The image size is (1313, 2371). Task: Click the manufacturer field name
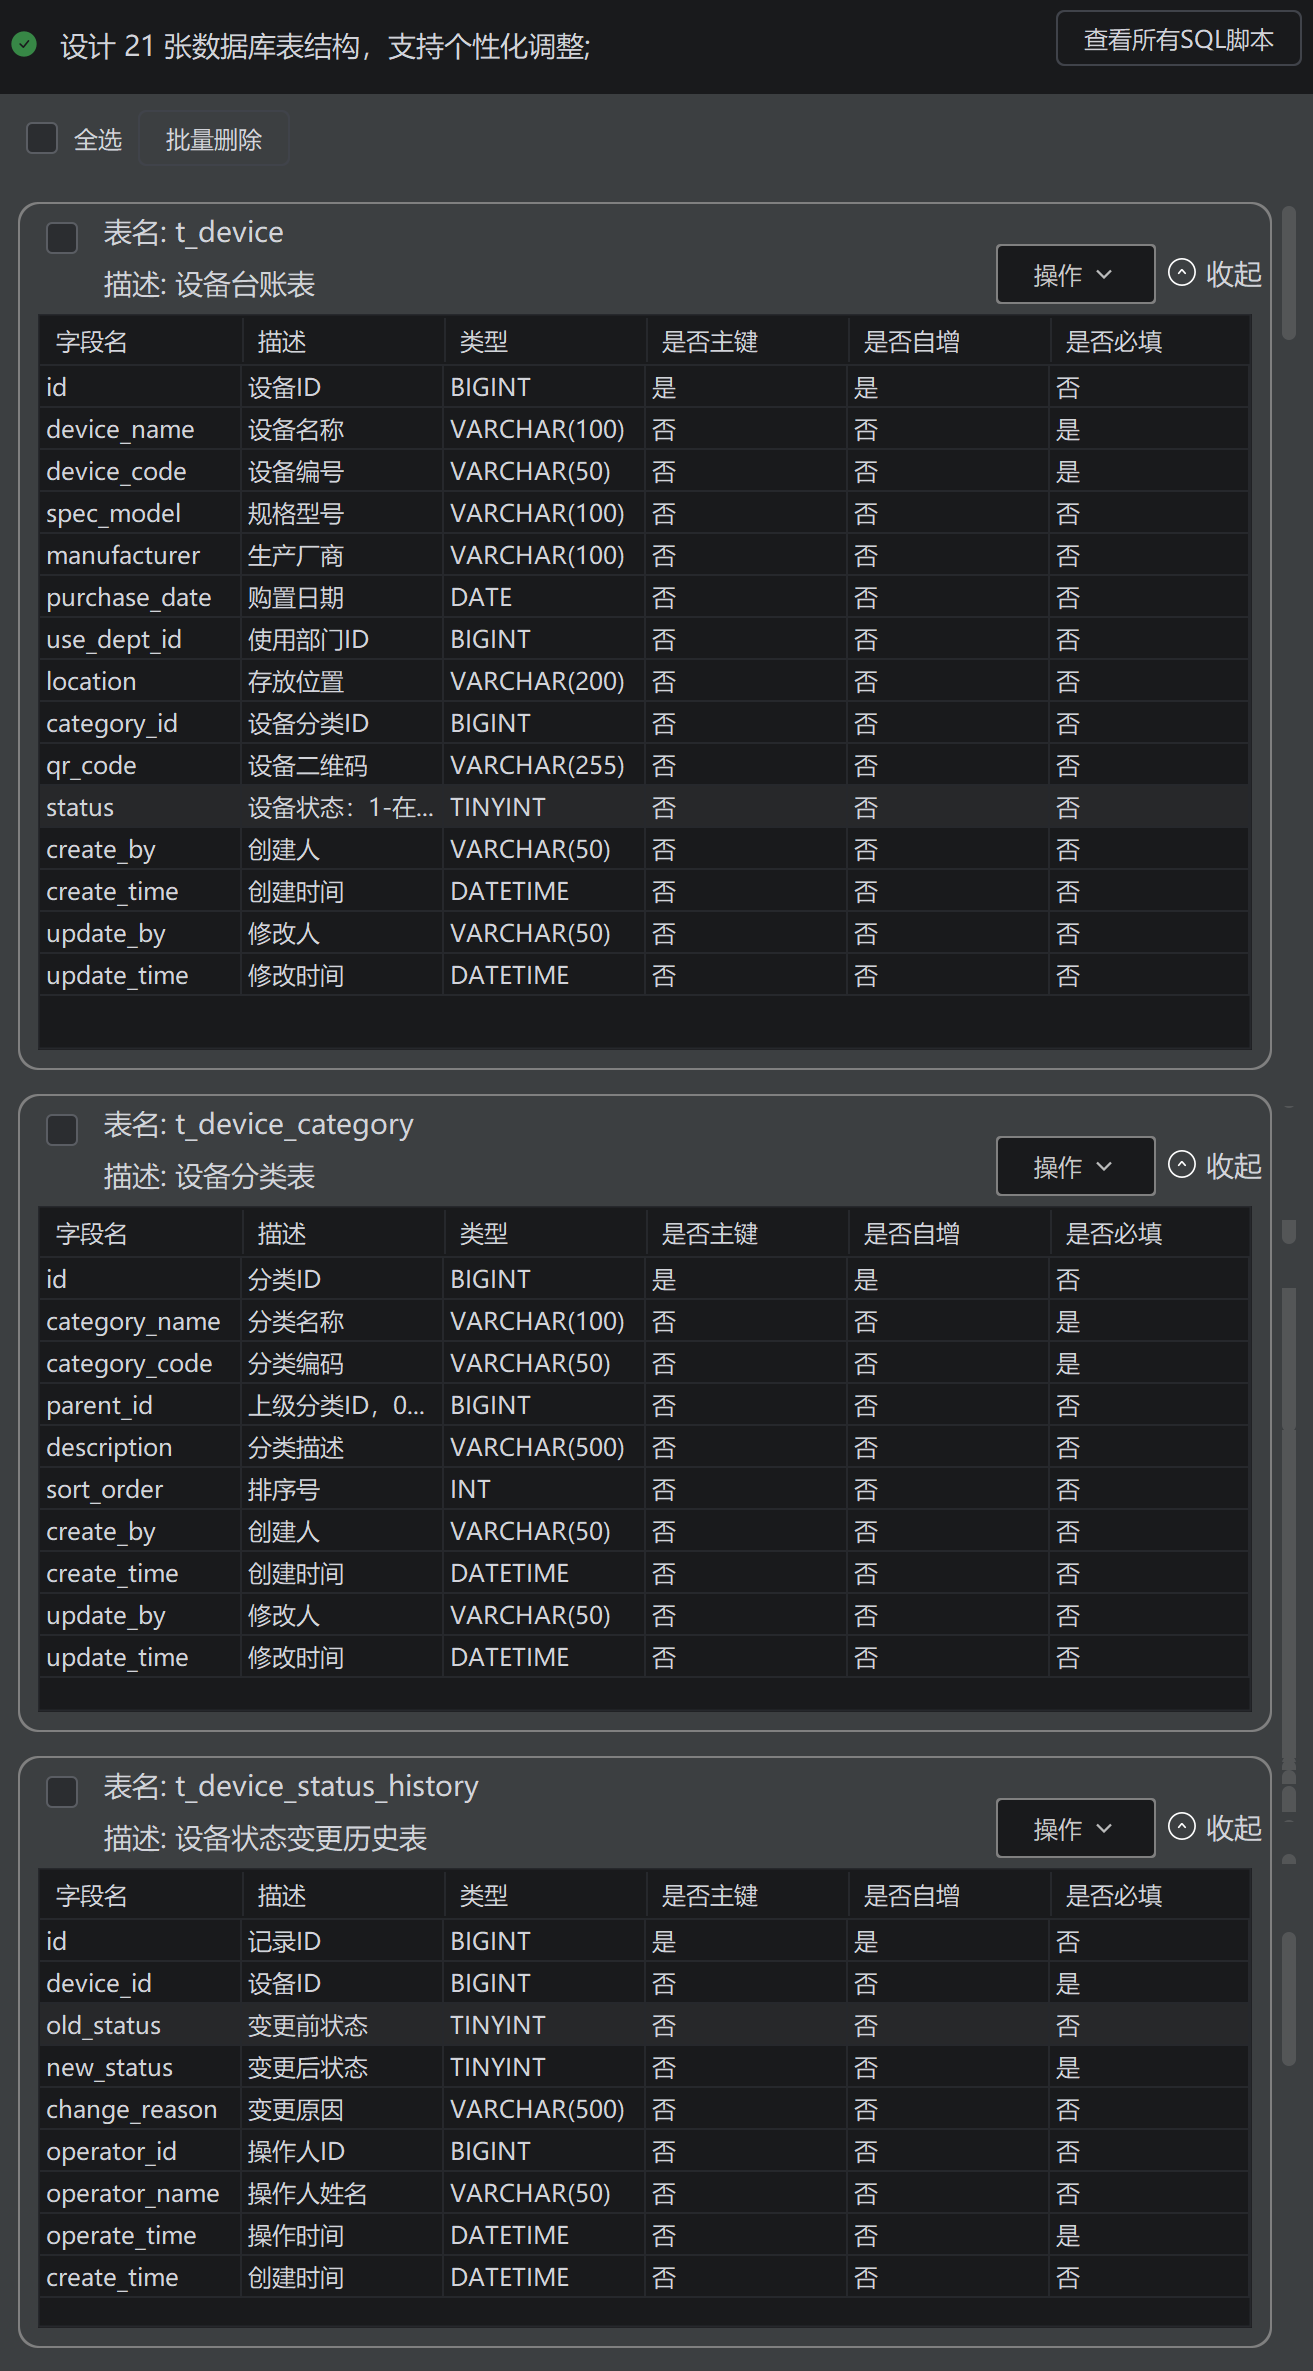[123, 555]
